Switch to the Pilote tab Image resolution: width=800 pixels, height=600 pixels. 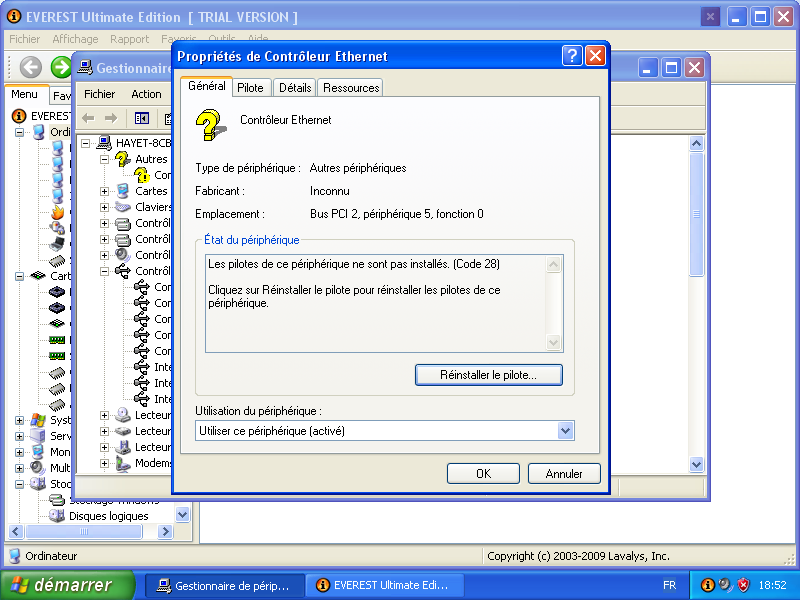coord(250,88)
